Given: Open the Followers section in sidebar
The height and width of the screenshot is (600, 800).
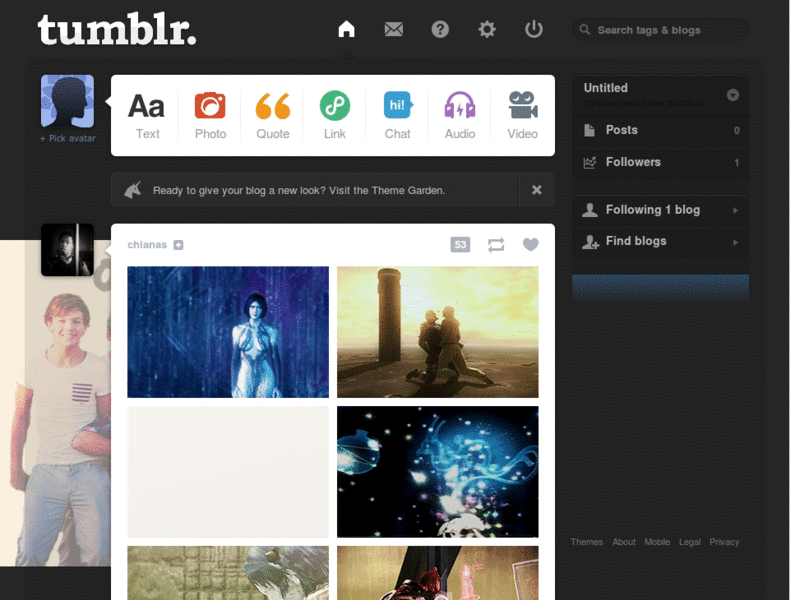Looking at the screenshot, I should tap(661, 163).
